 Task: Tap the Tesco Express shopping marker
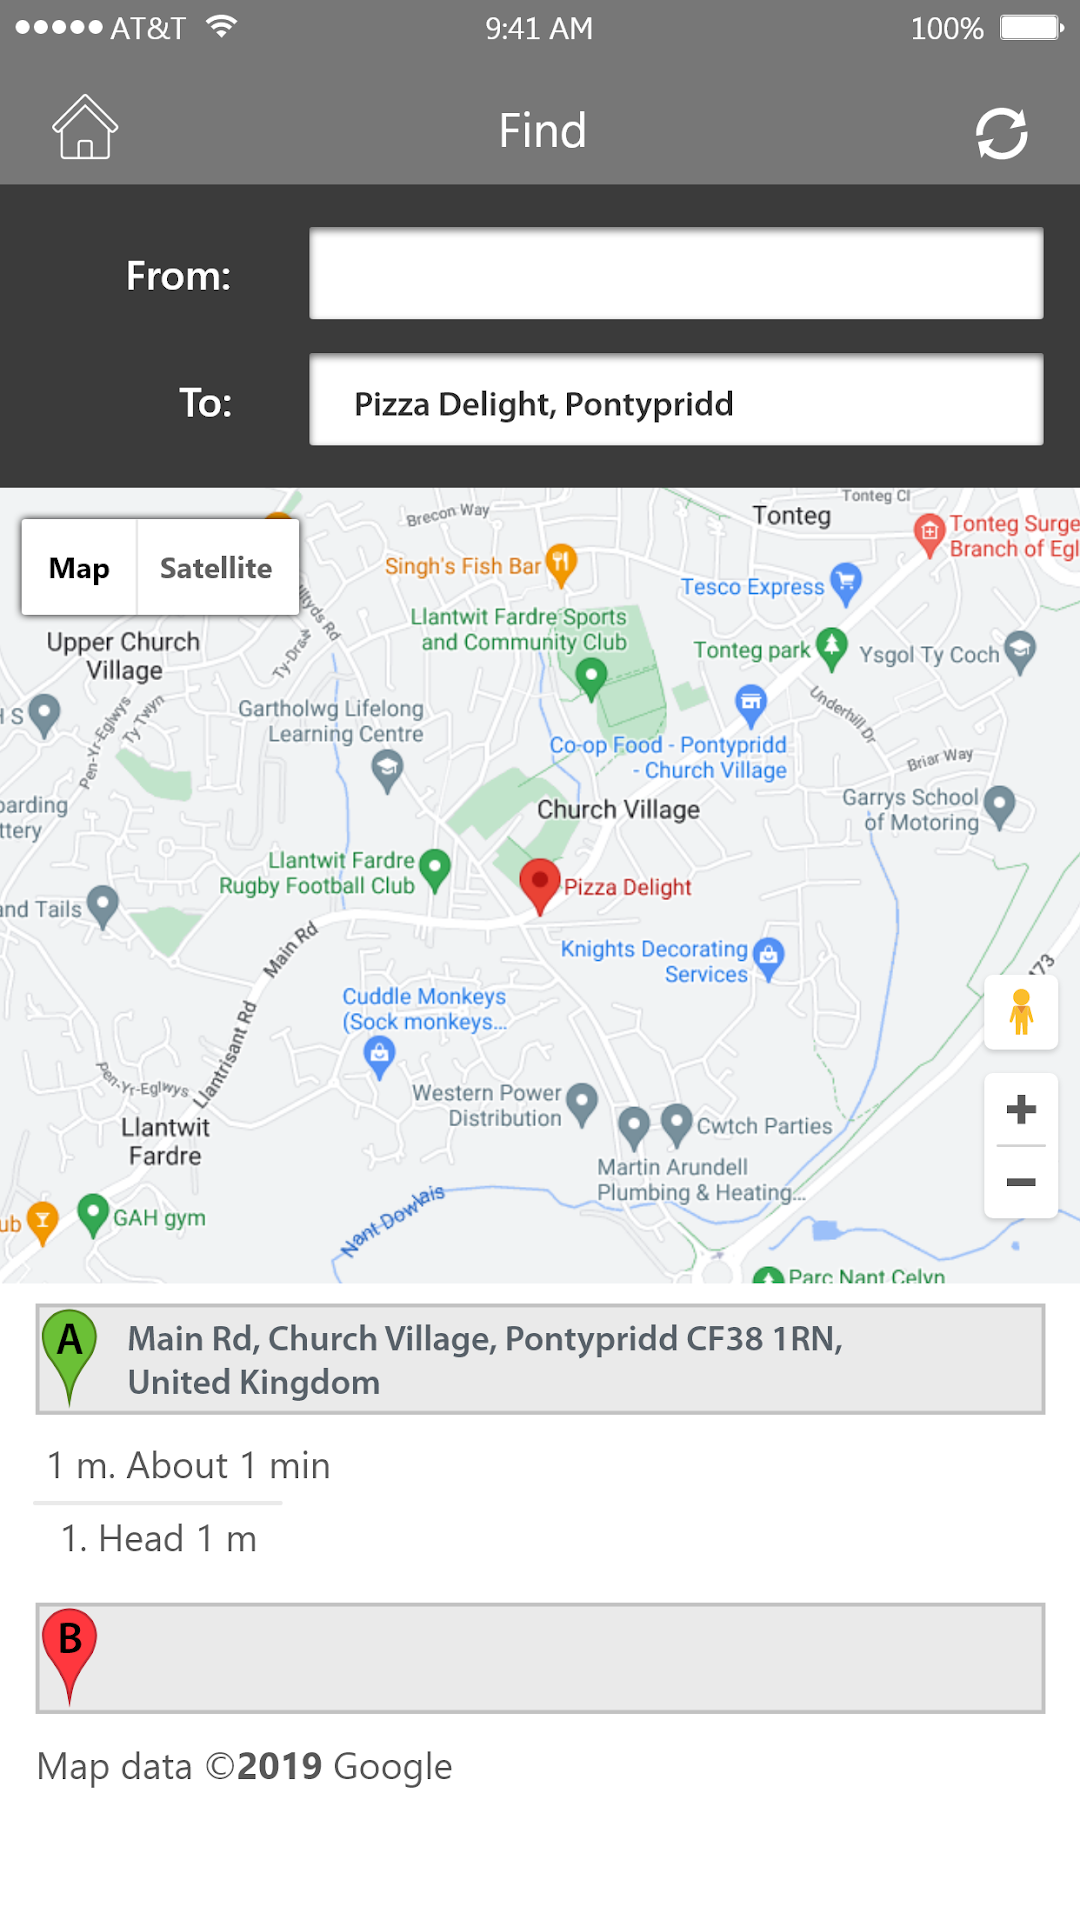846,583
